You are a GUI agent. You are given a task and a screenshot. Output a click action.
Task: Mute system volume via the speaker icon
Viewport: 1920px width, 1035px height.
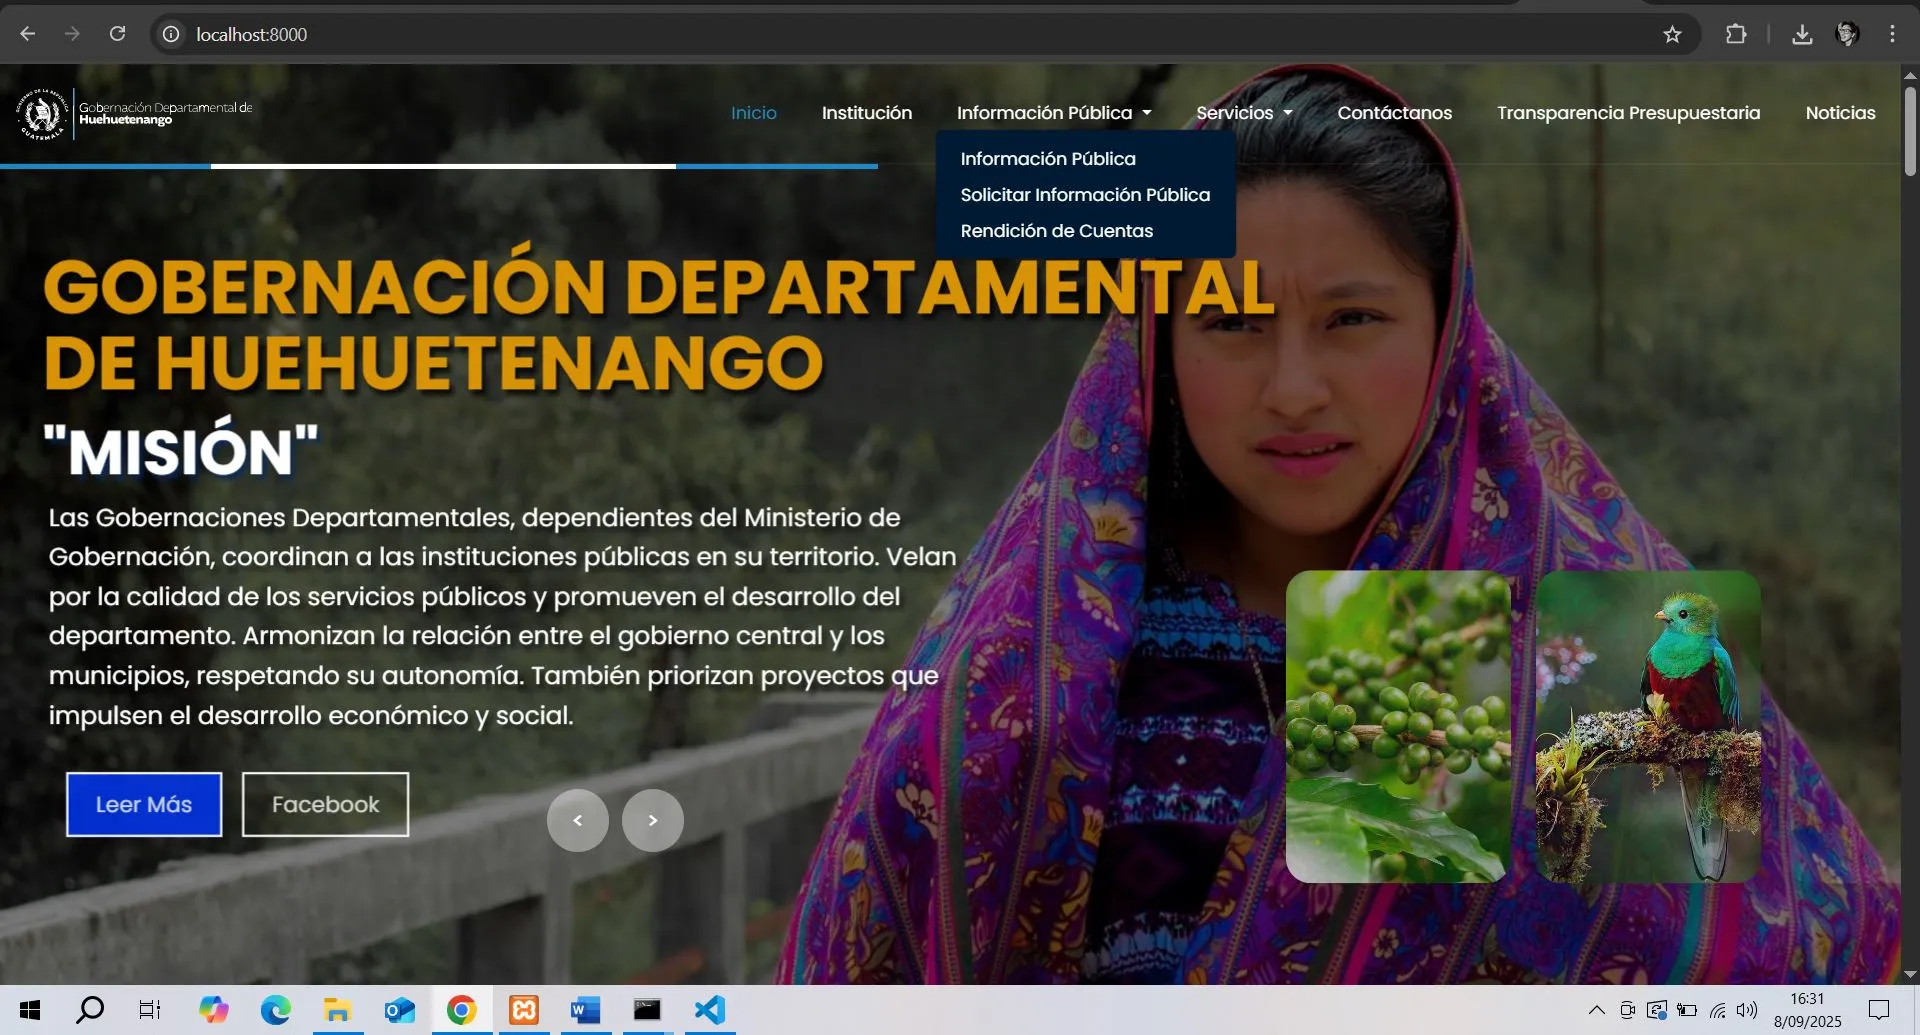(1747, 1009)
